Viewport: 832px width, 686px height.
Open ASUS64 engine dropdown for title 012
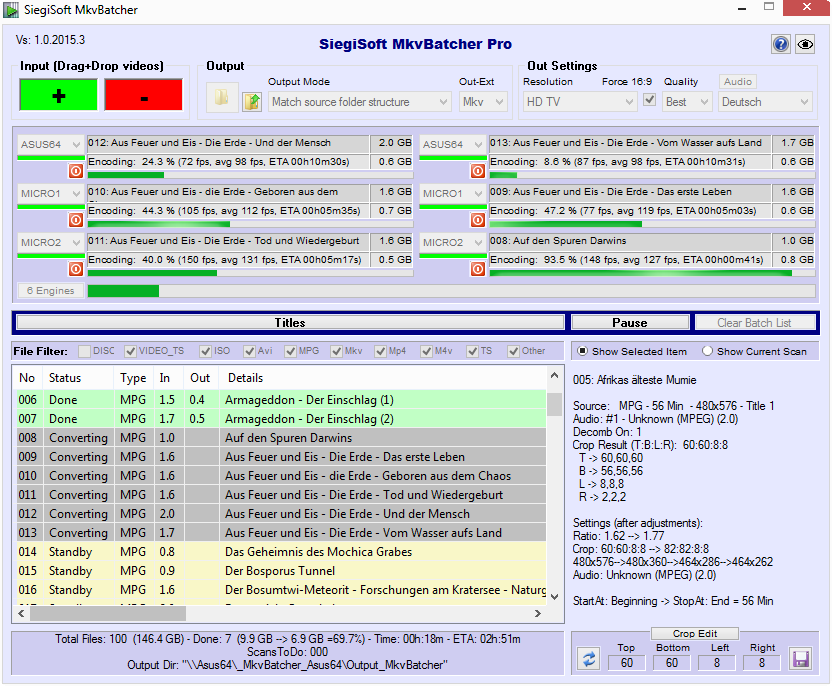[50, 144]
